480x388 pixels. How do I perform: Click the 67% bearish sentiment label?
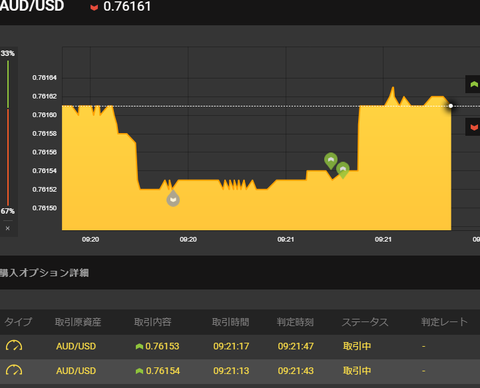click(8, 211)
